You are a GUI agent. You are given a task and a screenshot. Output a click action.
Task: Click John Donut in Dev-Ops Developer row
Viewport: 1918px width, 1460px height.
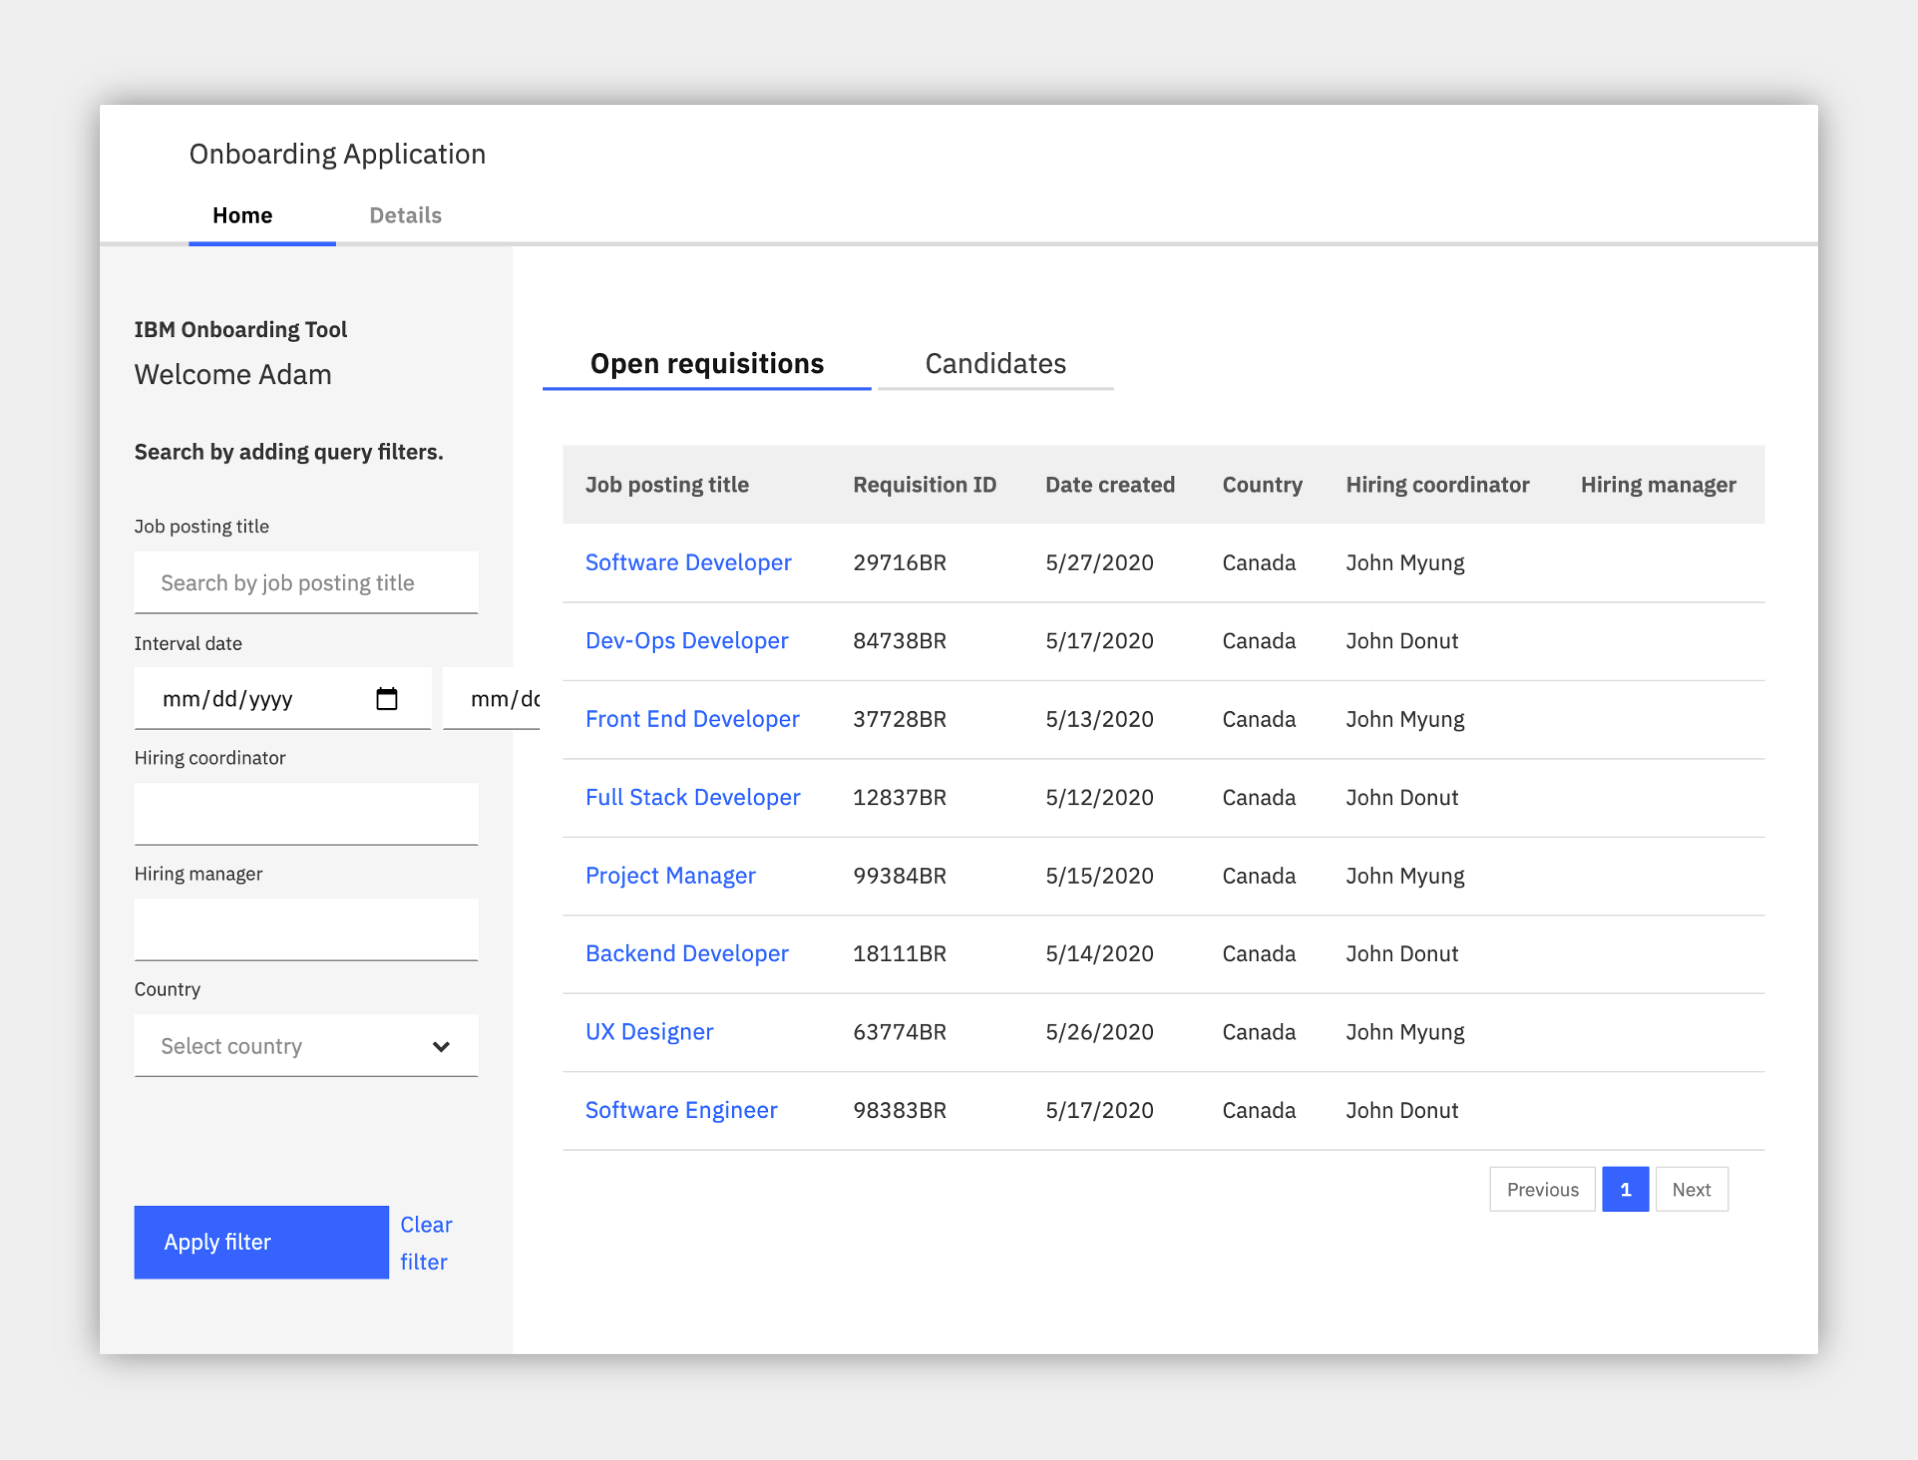1402,641
